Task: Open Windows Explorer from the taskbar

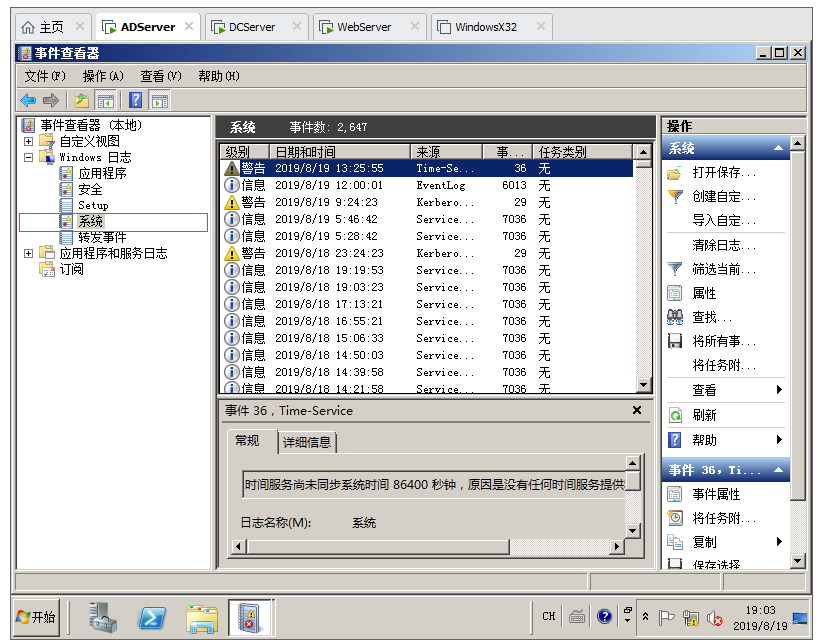Action: (x=202, y=618)
